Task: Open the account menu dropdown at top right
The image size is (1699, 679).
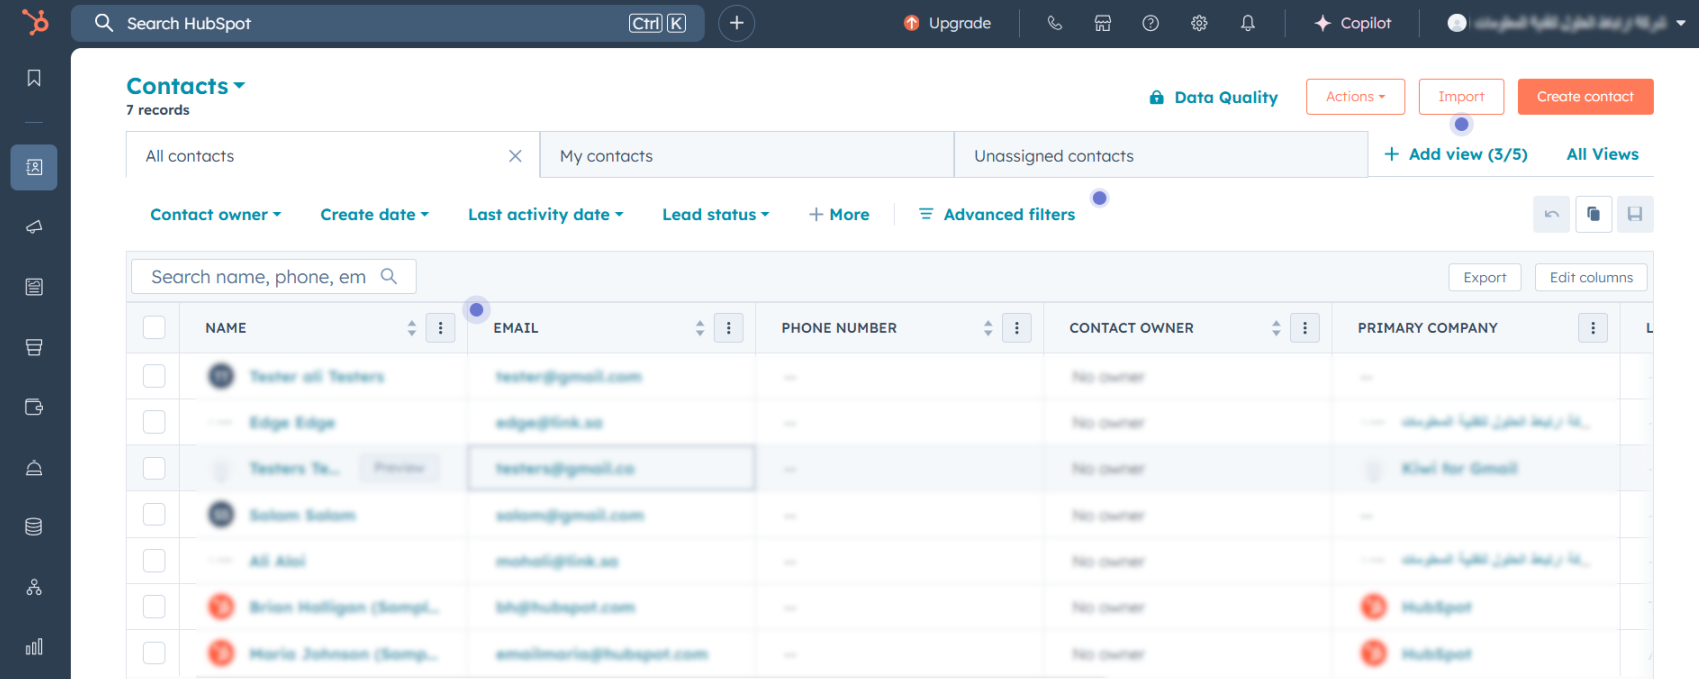Action: click(x=1566, y=23)
